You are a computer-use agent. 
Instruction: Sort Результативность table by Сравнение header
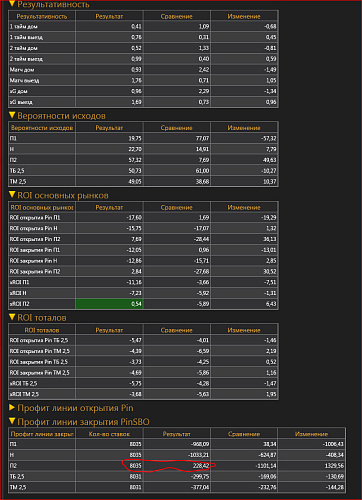[x=177, y=16]
